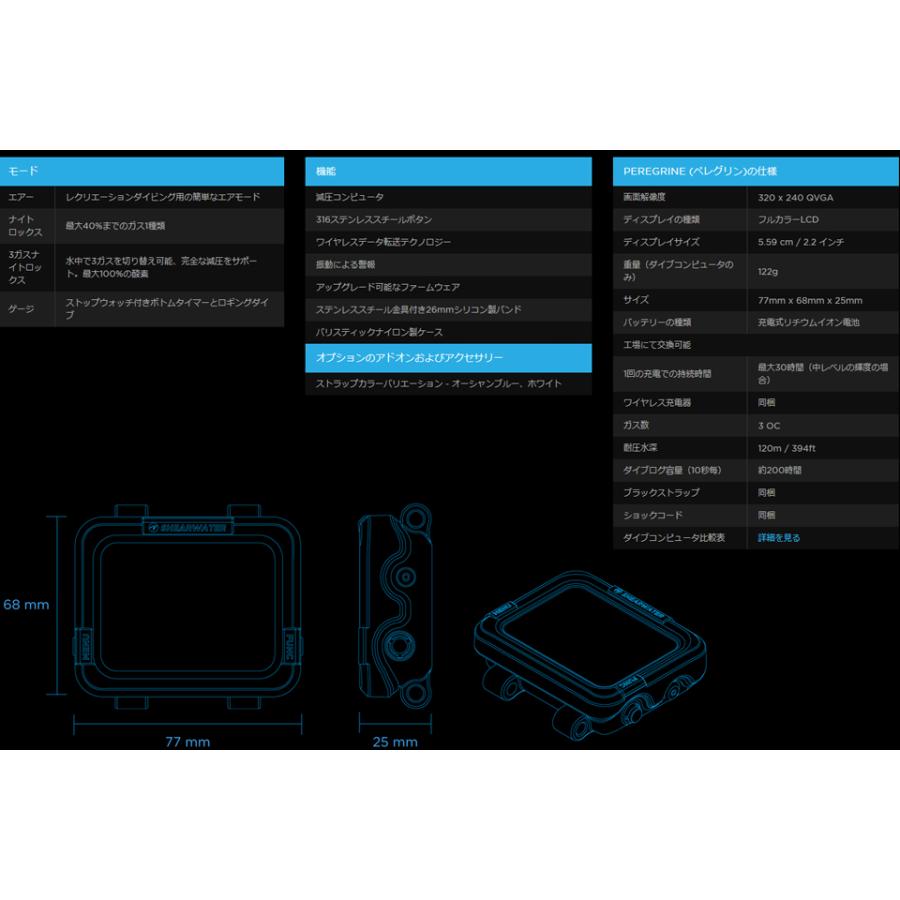Screen dimensions: 900x900
Task: Select the サイズ label
Action: (x=636, y=300)
